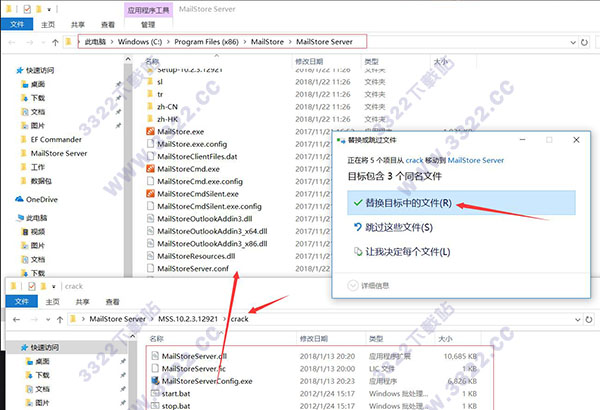
Task: Open the 共享 tab in crack window
Action: coord(82,302)
